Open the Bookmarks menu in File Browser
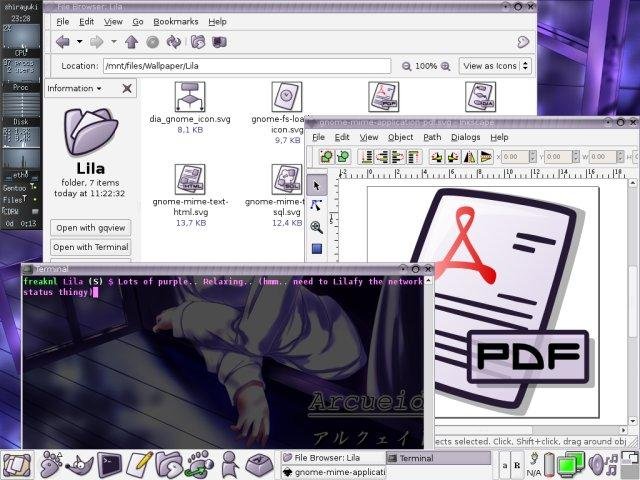 click(x=176, y=22)
